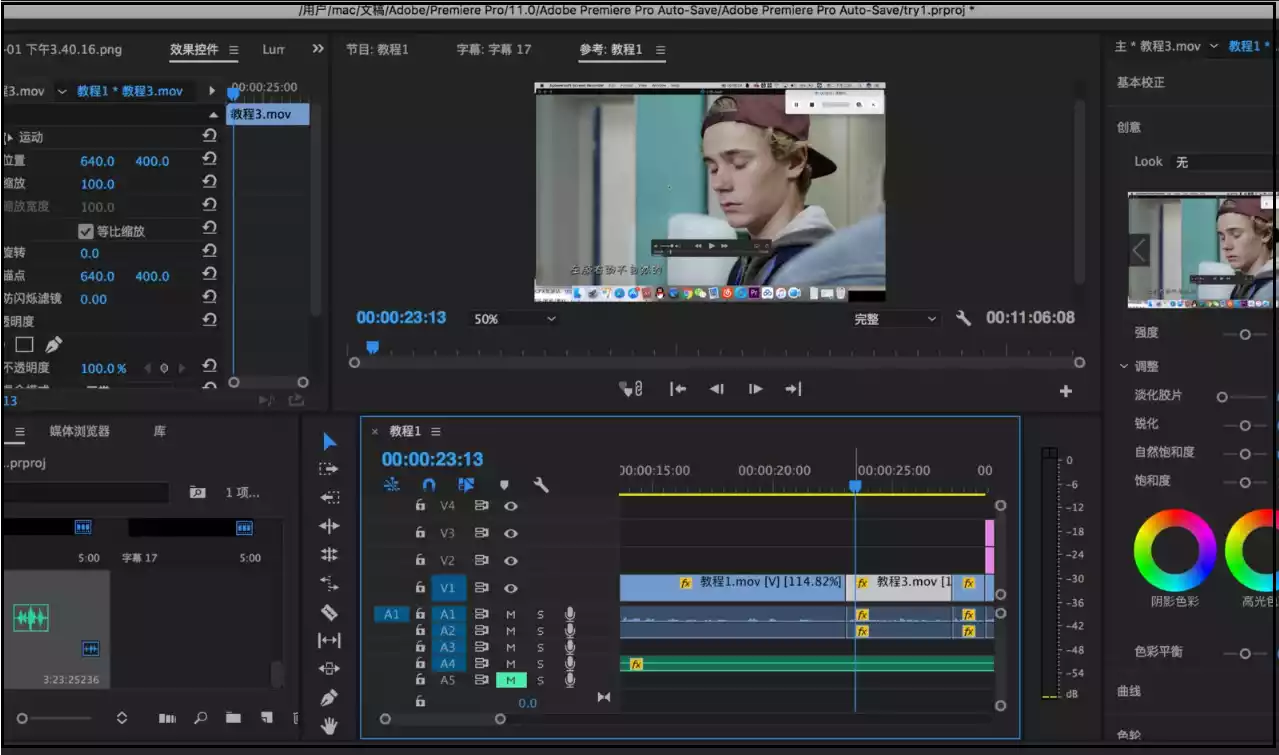Open 效果控件 panel menu icon
Screen dimensions: 1279x755
pyautogui.click(x=234, y=49)
